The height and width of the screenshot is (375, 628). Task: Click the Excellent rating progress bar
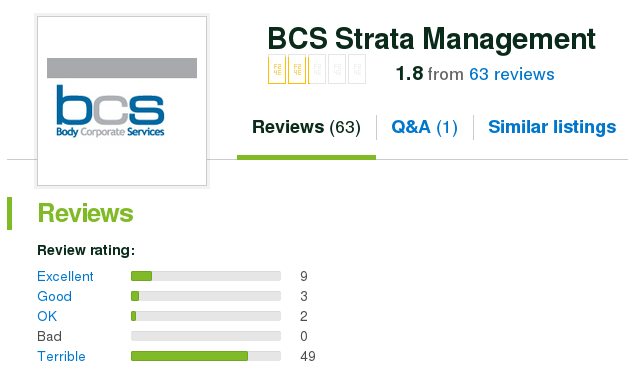[206, 276]
